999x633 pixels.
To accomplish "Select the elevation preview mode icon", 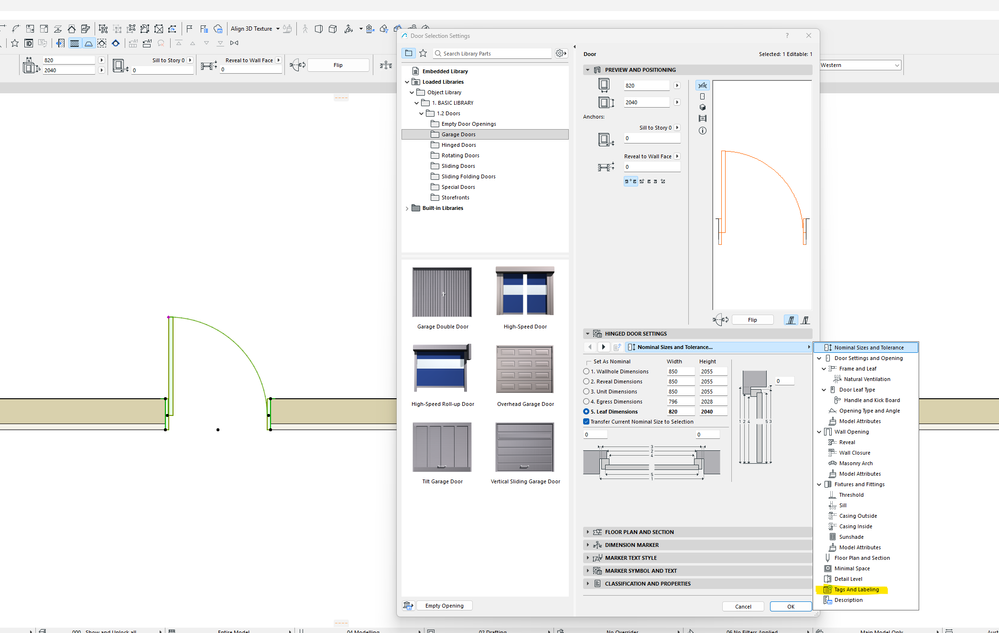I will tap(702, 97).
